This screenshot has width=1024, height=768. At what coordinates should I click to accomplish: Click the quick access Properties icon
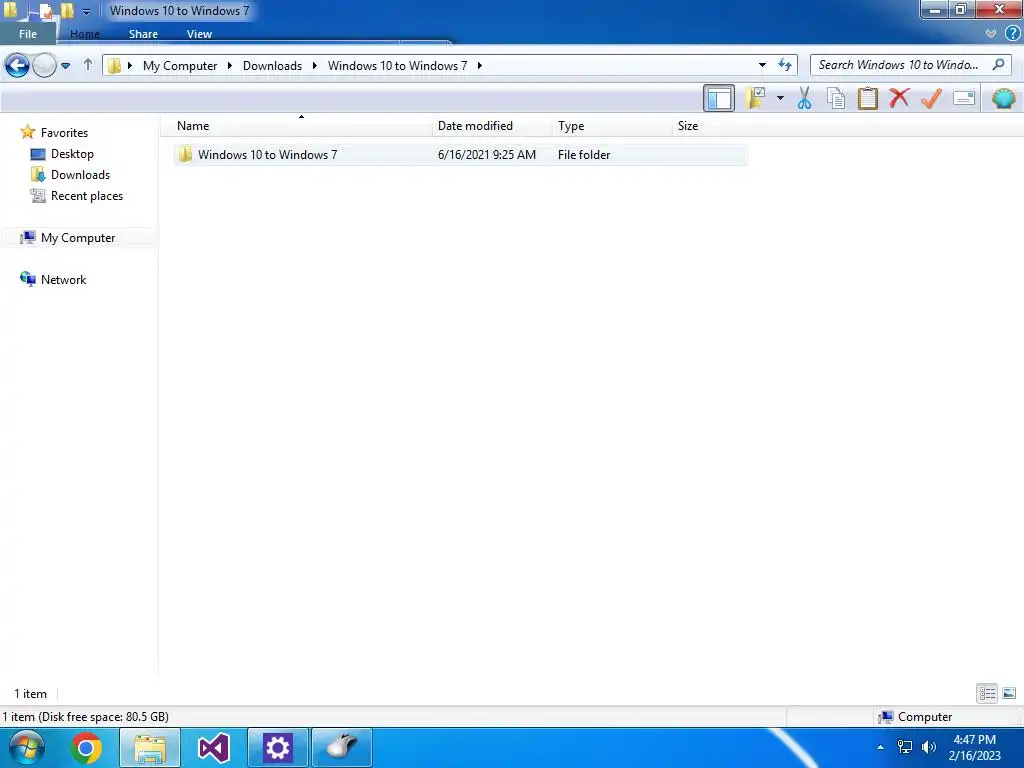click(x=45, y=10)
